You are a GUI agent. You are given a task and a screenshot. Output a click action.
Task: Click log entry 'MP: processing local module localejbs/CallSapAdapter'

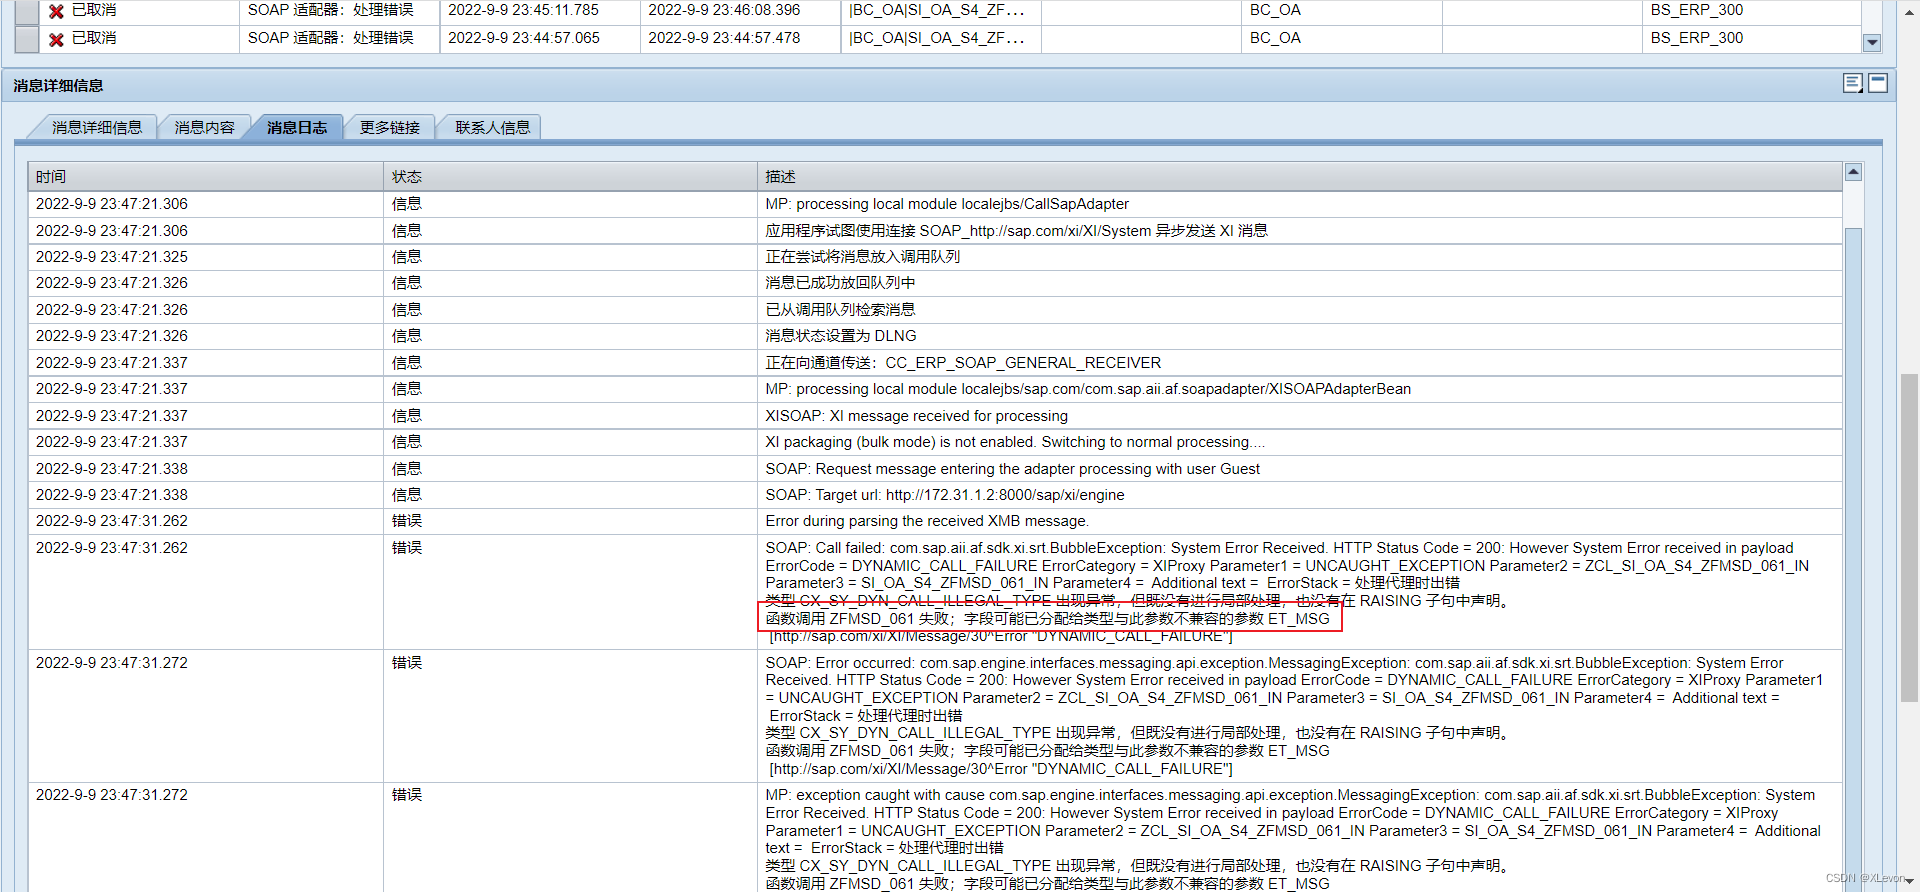[x=947, y=204]
